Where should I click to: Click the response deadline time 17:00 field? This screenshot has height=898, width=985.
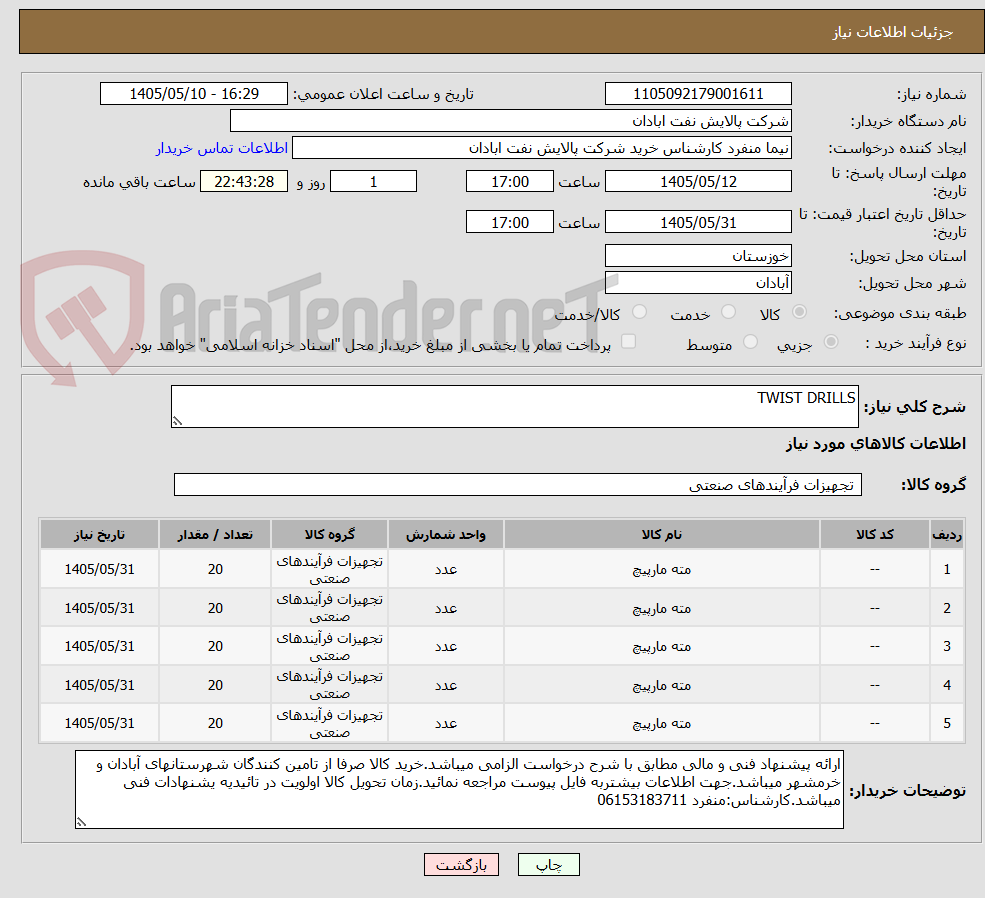(509, 181)
